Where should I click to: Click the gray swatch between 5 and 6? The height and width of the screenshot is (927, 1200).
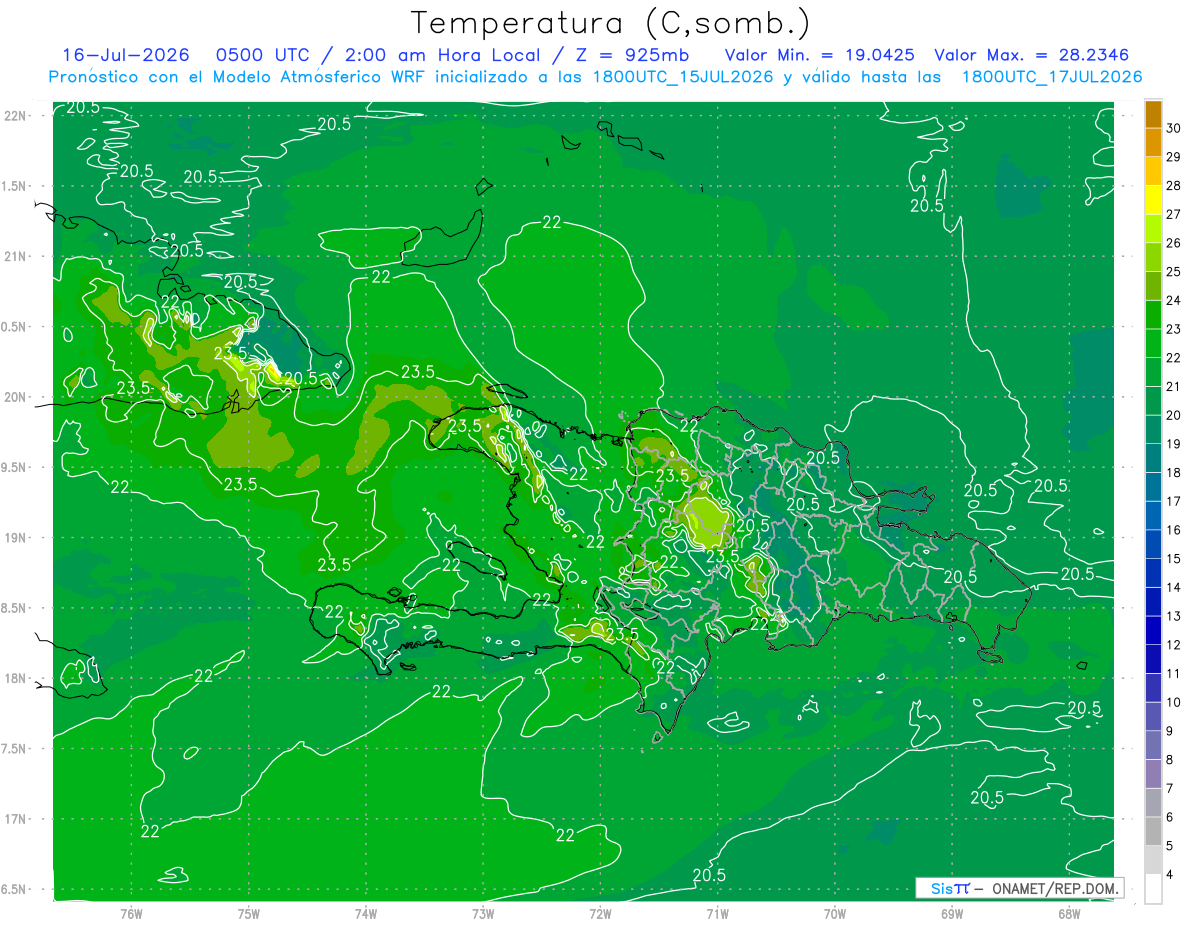click(x=1153, y=832)
